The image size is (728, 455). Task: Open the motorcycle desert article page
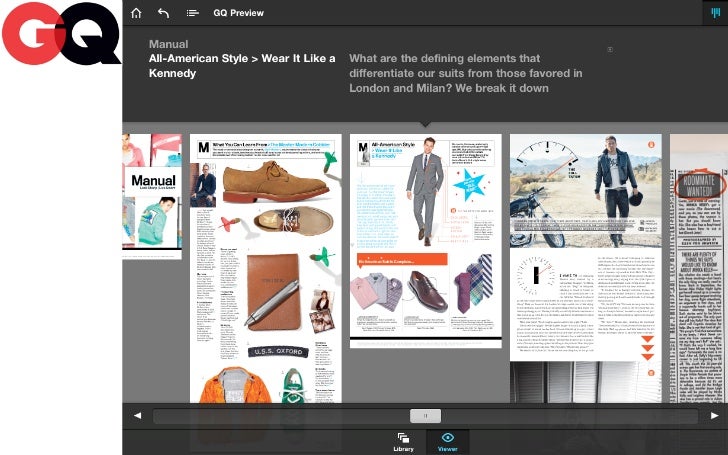pyautogui.click(x=585, y=268)
